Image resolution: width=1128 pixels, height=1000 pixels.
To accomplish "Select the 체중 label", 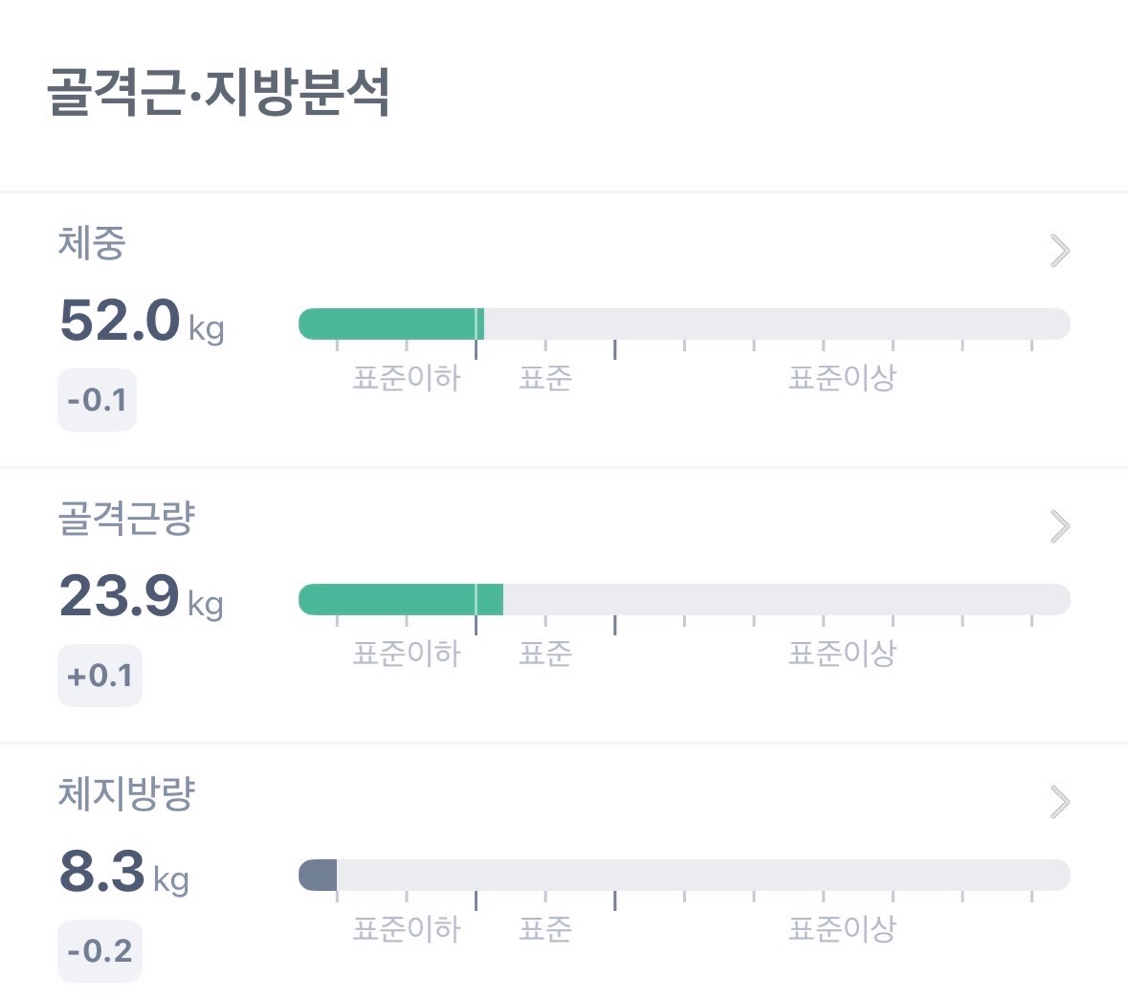I will tap(92, 243).
